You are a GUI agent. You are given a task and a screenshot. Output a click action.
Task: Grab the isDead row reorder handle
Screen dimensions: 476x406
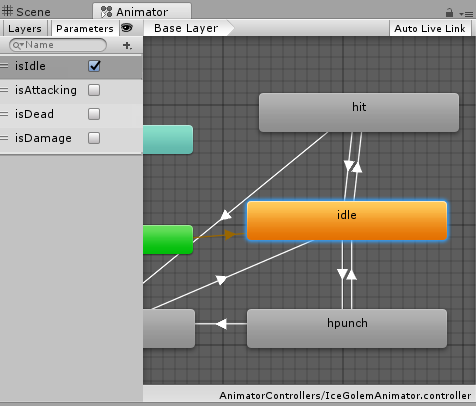pos(4,114)
